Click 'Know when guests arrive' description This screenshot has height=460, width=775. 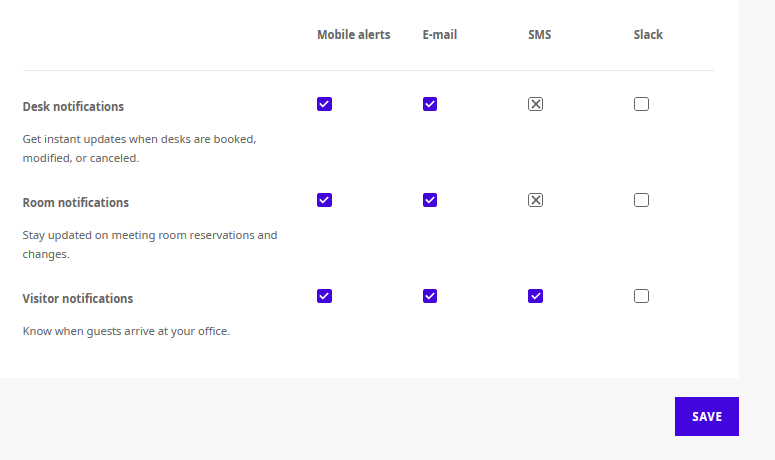tap(126, 331)
